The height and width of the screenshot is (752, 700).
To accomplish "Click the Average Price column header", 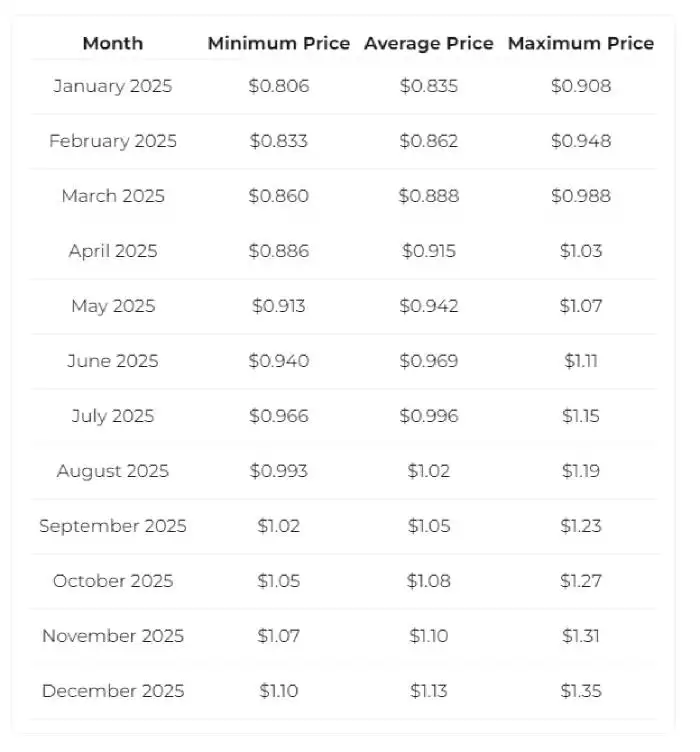I will click(429, 43).
